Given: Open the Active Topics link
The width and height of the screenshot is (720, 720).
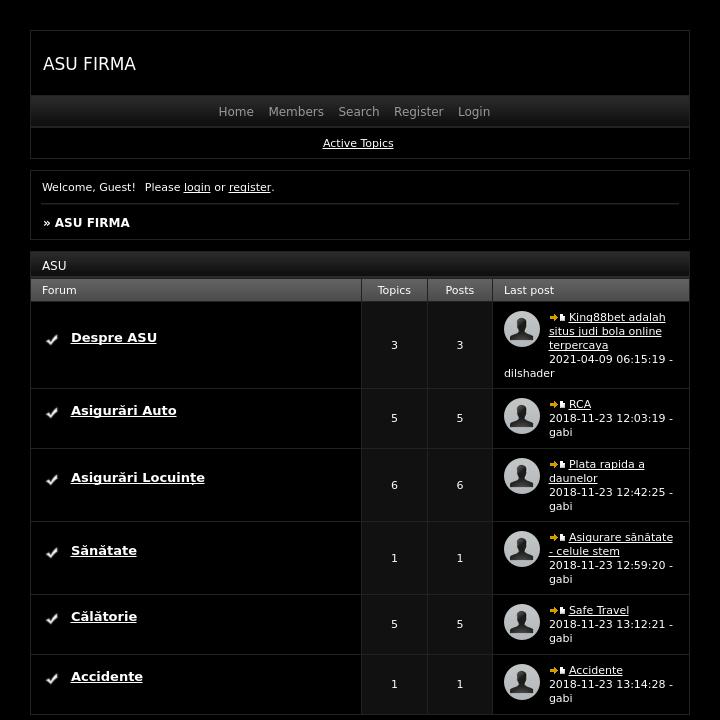Looking at the screenshot, I should [358, 144].
